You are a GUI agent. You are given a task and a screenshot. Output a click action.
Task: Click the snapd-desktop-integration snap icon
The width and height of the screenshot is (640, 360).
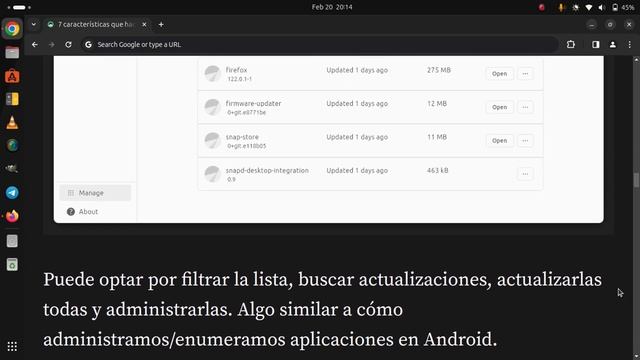[213, 174]
